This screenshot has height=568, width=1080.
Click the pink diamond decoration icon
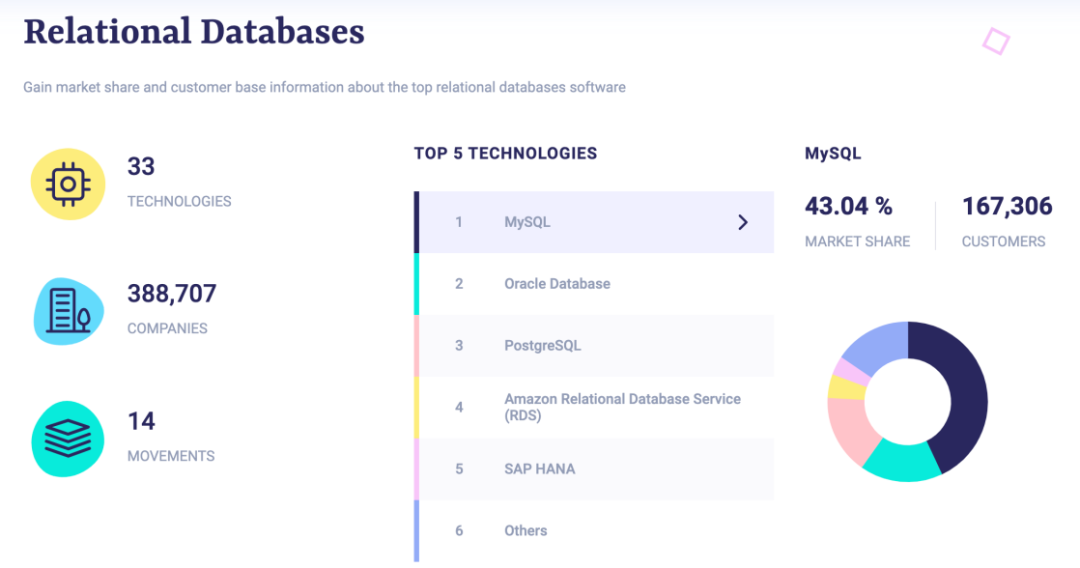pyautogui.click(x=995, y=41)
